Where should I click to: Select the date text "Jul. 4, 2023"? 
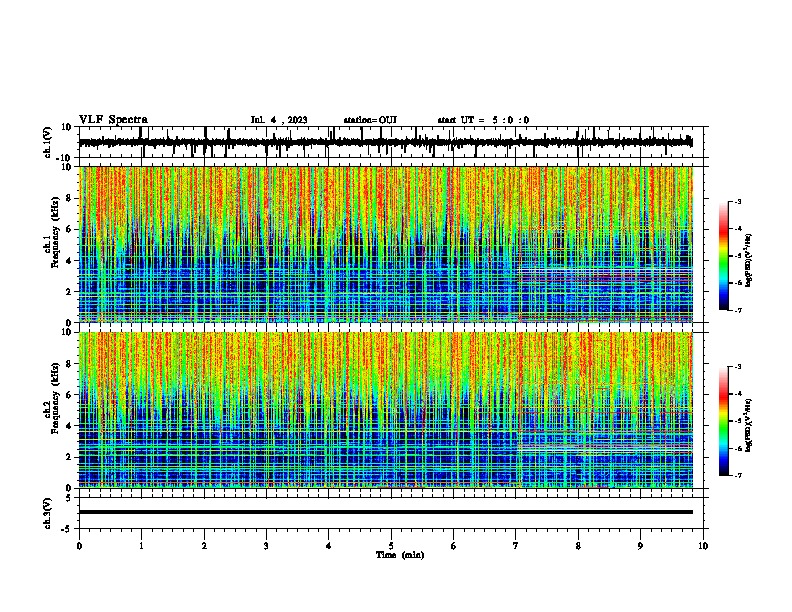tap(279, 120)
